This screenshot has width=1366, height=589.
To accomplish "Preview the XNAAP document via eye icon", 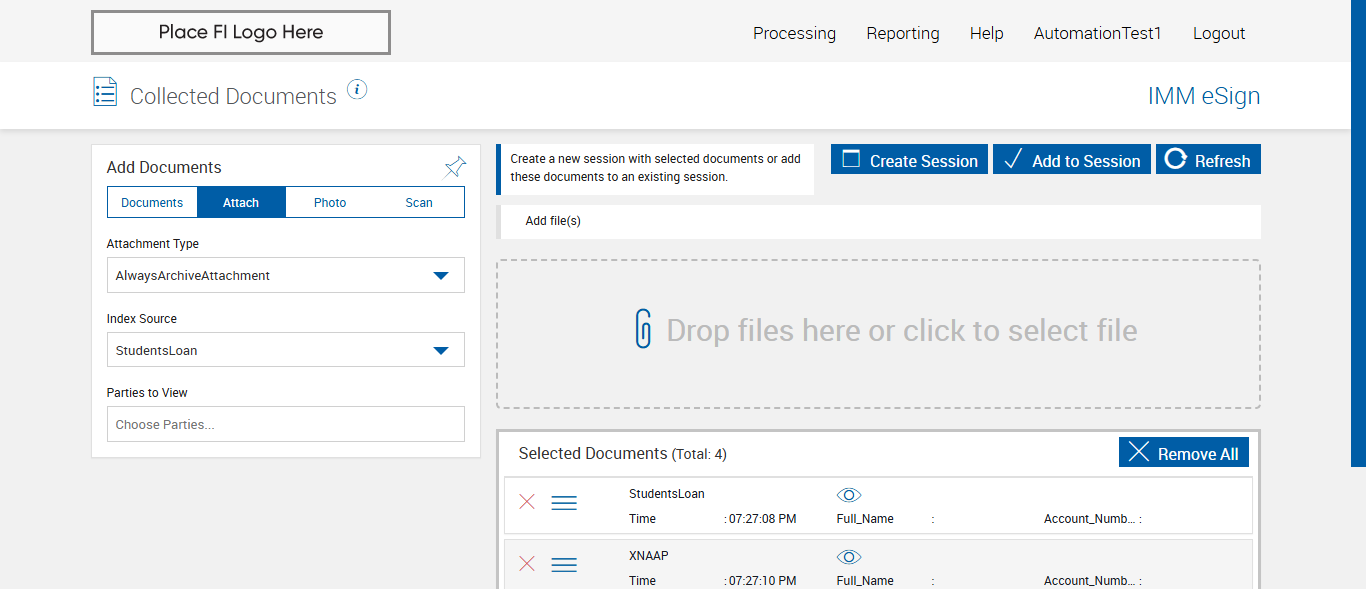I will point(849,557).
